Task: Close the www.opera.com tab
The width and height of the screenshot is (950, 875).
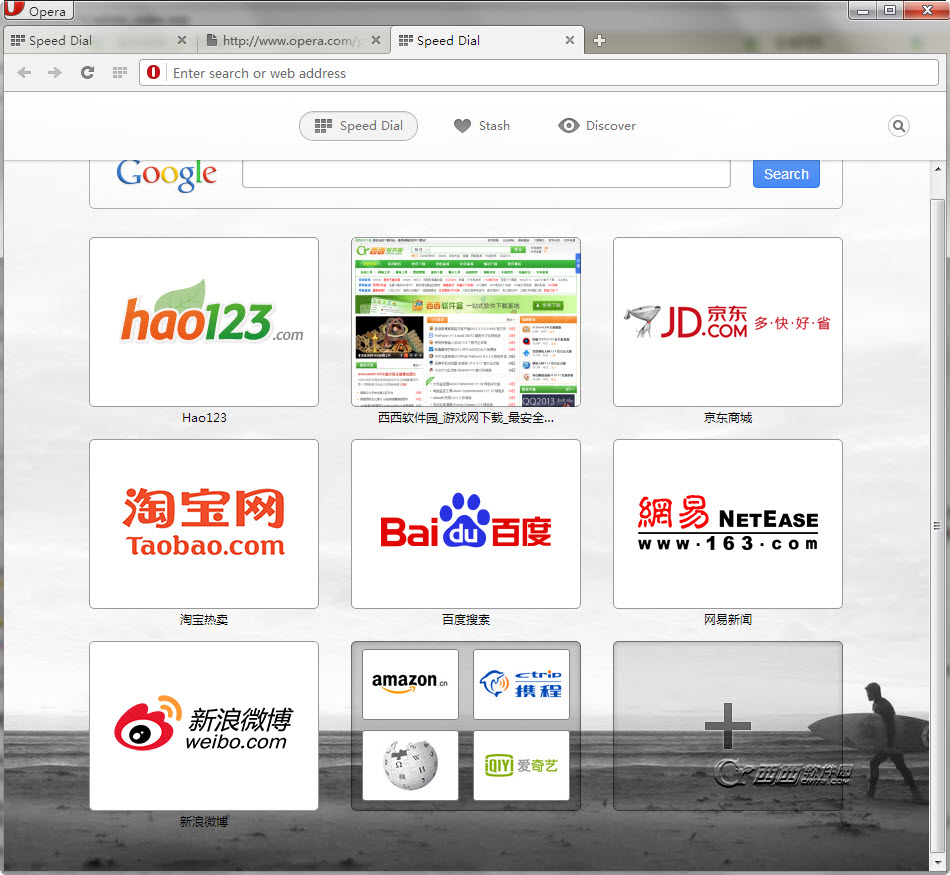Action: 376,40
